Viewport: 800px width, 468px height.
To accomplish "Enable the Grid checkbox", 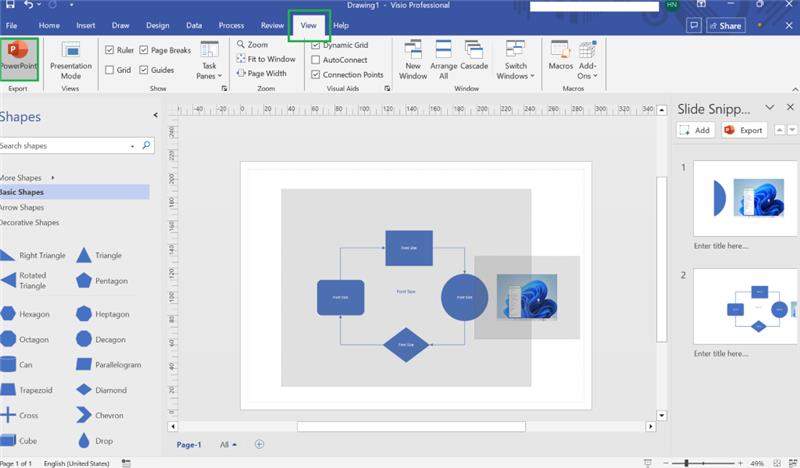I will (109, 70).
